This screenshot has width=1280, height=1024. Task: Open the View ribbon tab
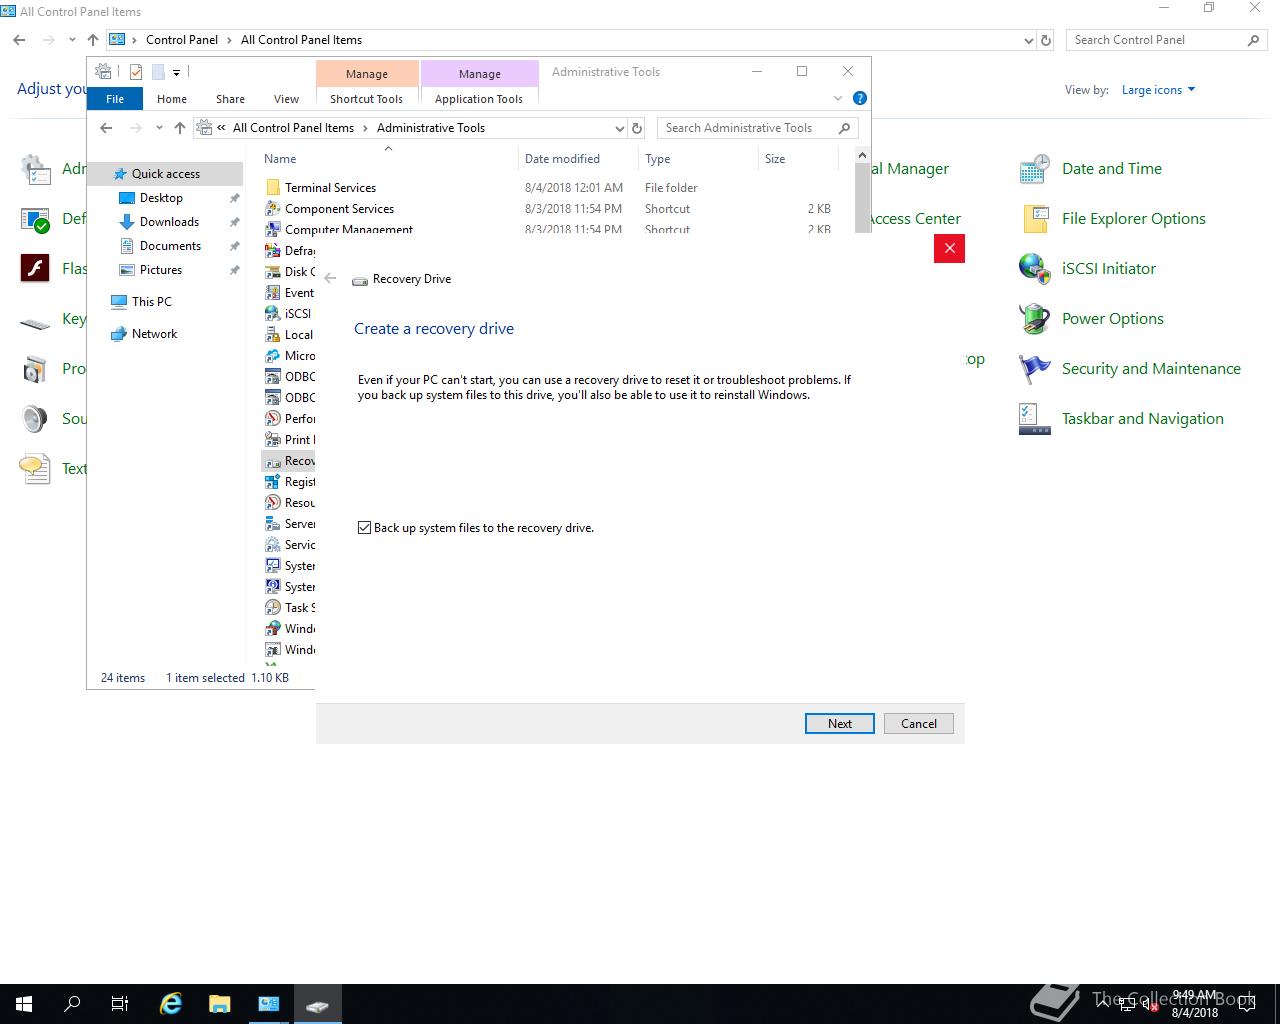pos(286,99)
